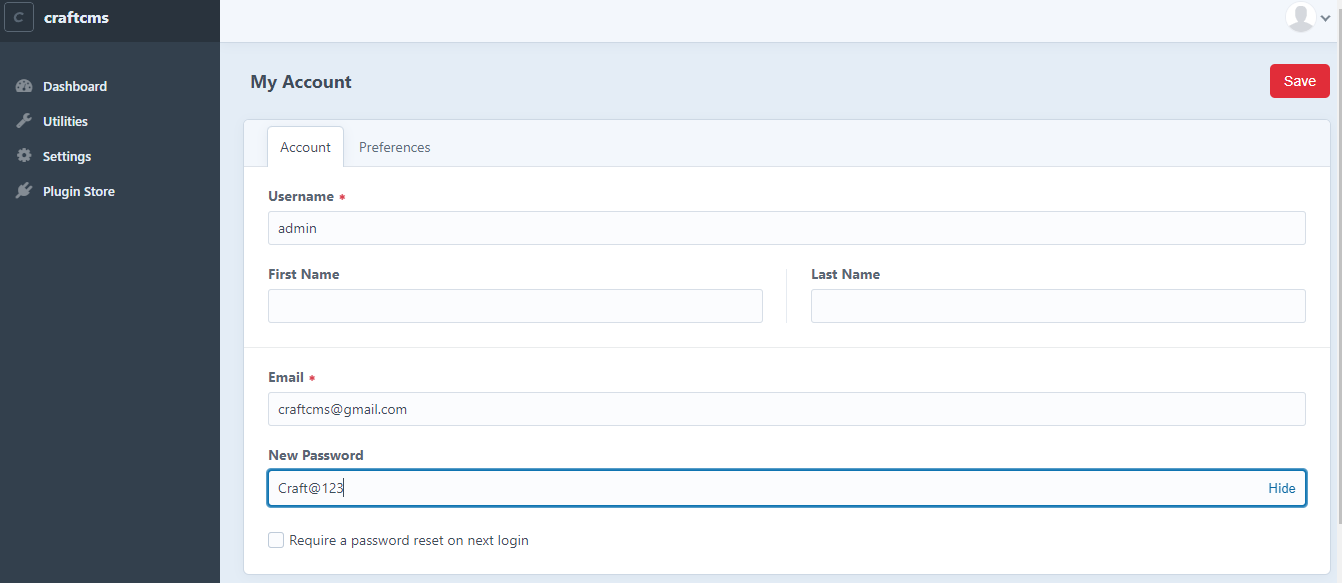Image resolution: width=1342 pixels, height=583 pixels.
Task: Click the Plugin Store plug icon
Action: (25, 191)
